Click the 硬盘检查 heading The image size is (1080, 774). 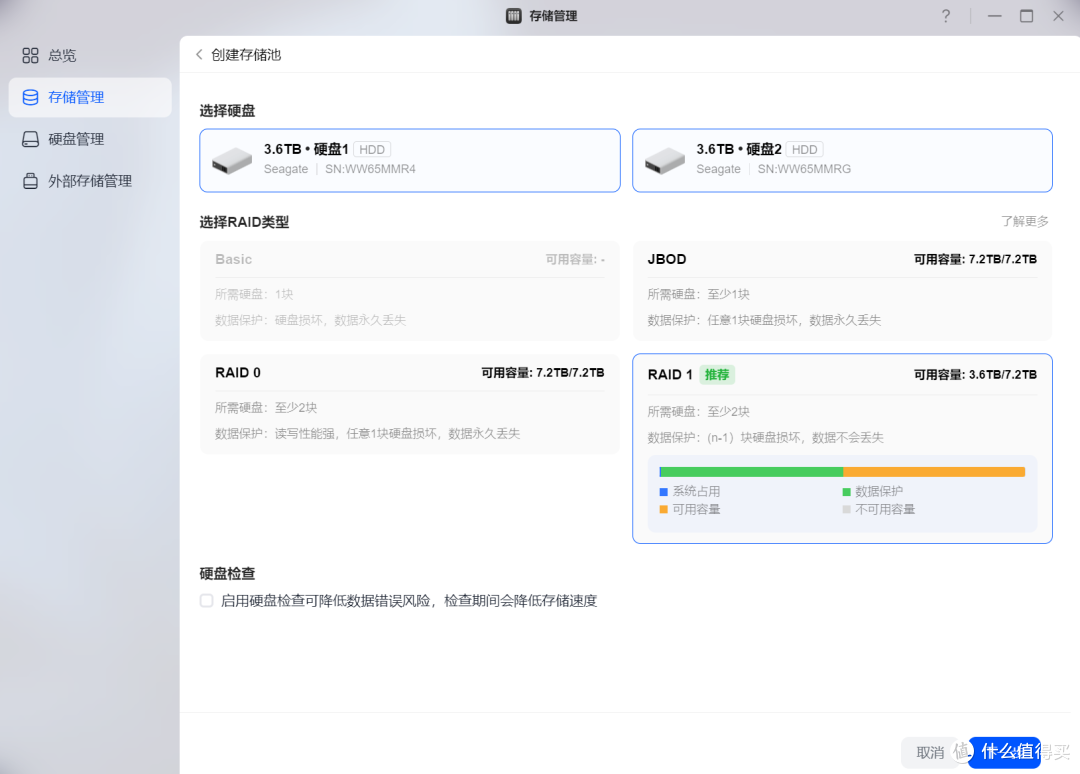point(227,574)
